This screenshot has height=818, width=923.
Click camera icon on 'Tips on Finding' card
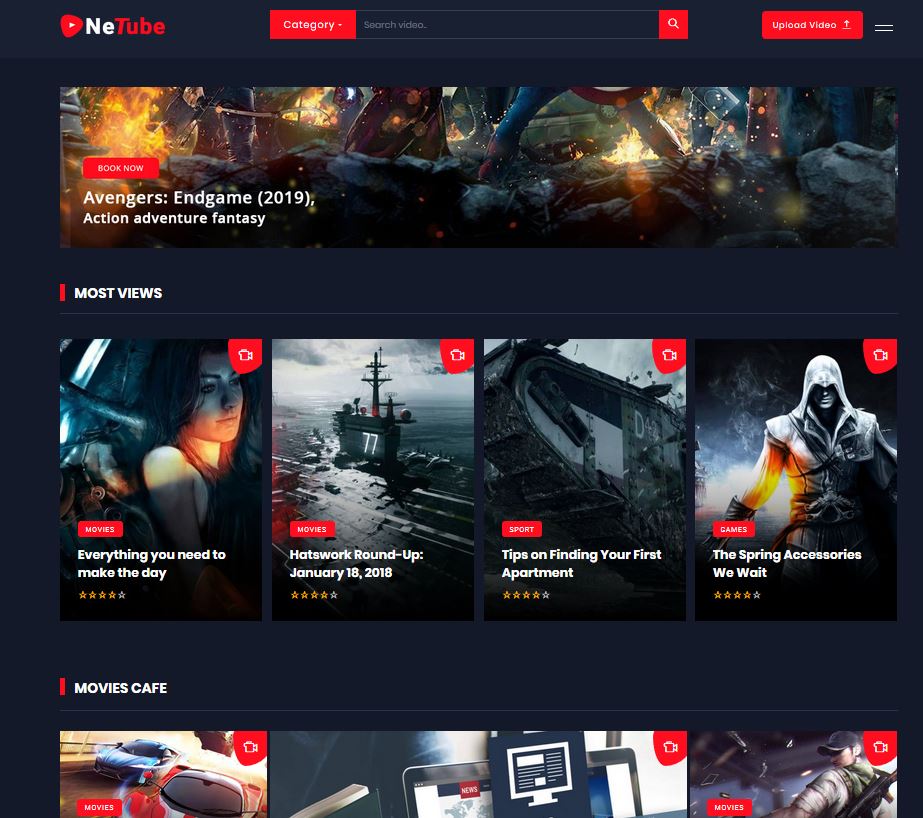669,355
